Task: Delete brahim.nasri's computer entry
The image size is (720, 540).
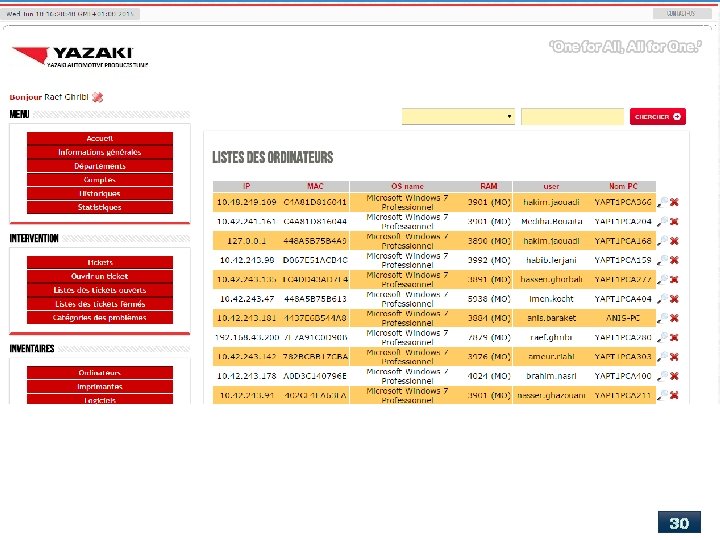Action: point(674,376)
